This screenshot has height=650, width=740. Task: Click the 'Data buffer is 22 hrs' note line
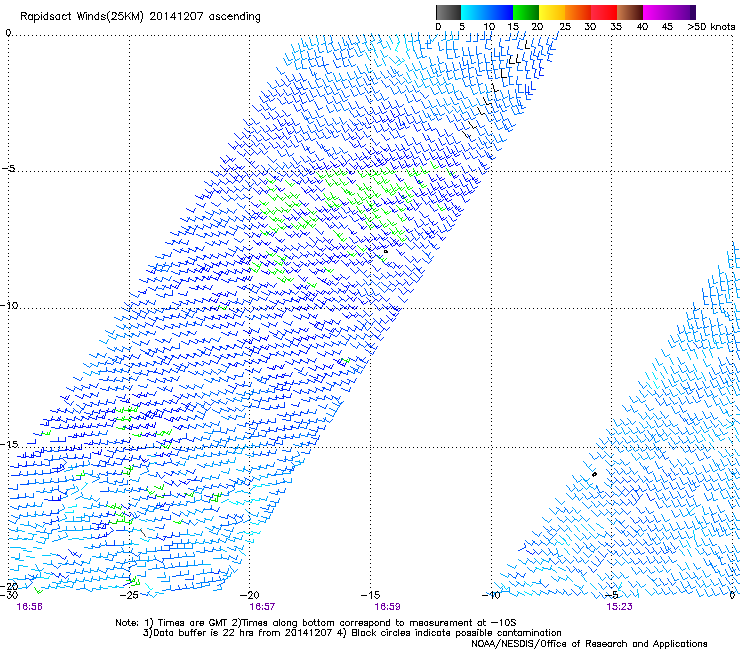coord(352,633)
